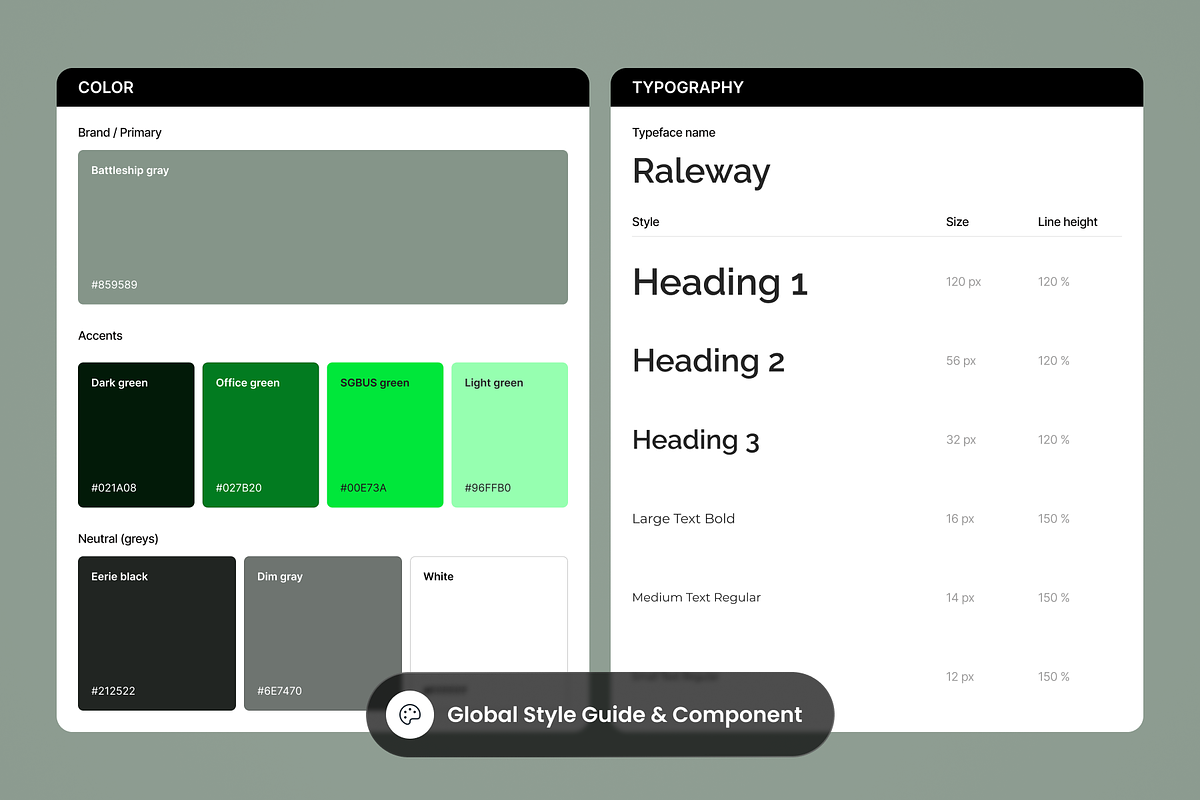Choose the Dim gray neutral swatch
The height and width of the screenshot is (800, 1200).
[323, 633]
